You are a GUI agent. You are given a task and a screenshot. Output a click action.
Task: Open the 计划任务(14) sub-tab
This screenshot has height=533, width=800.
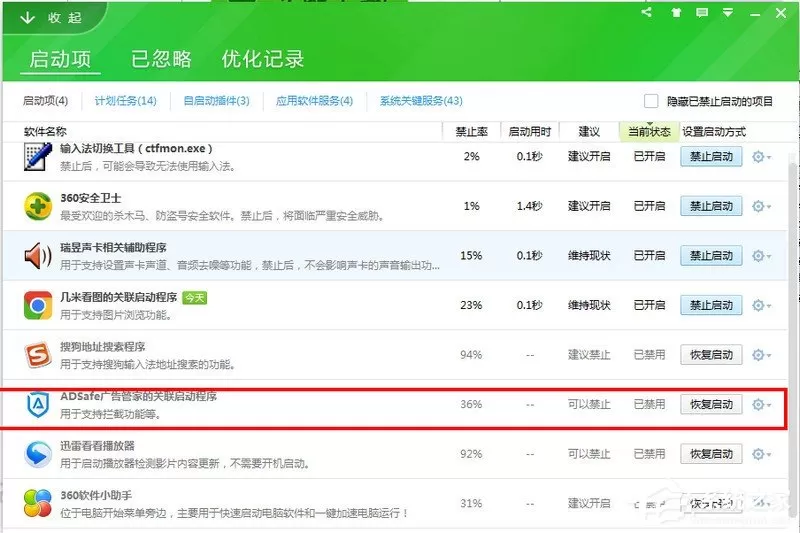click(x=126, y=101)
